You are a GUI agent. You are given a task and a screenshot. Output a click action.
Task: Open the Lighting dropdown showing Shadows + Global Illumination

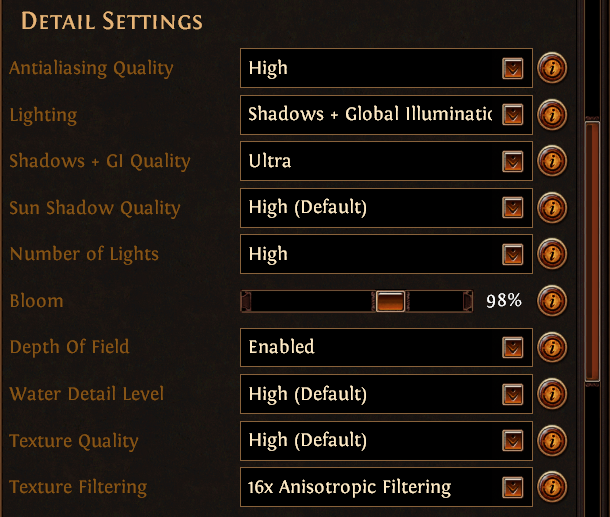click(x=386, y=115)
